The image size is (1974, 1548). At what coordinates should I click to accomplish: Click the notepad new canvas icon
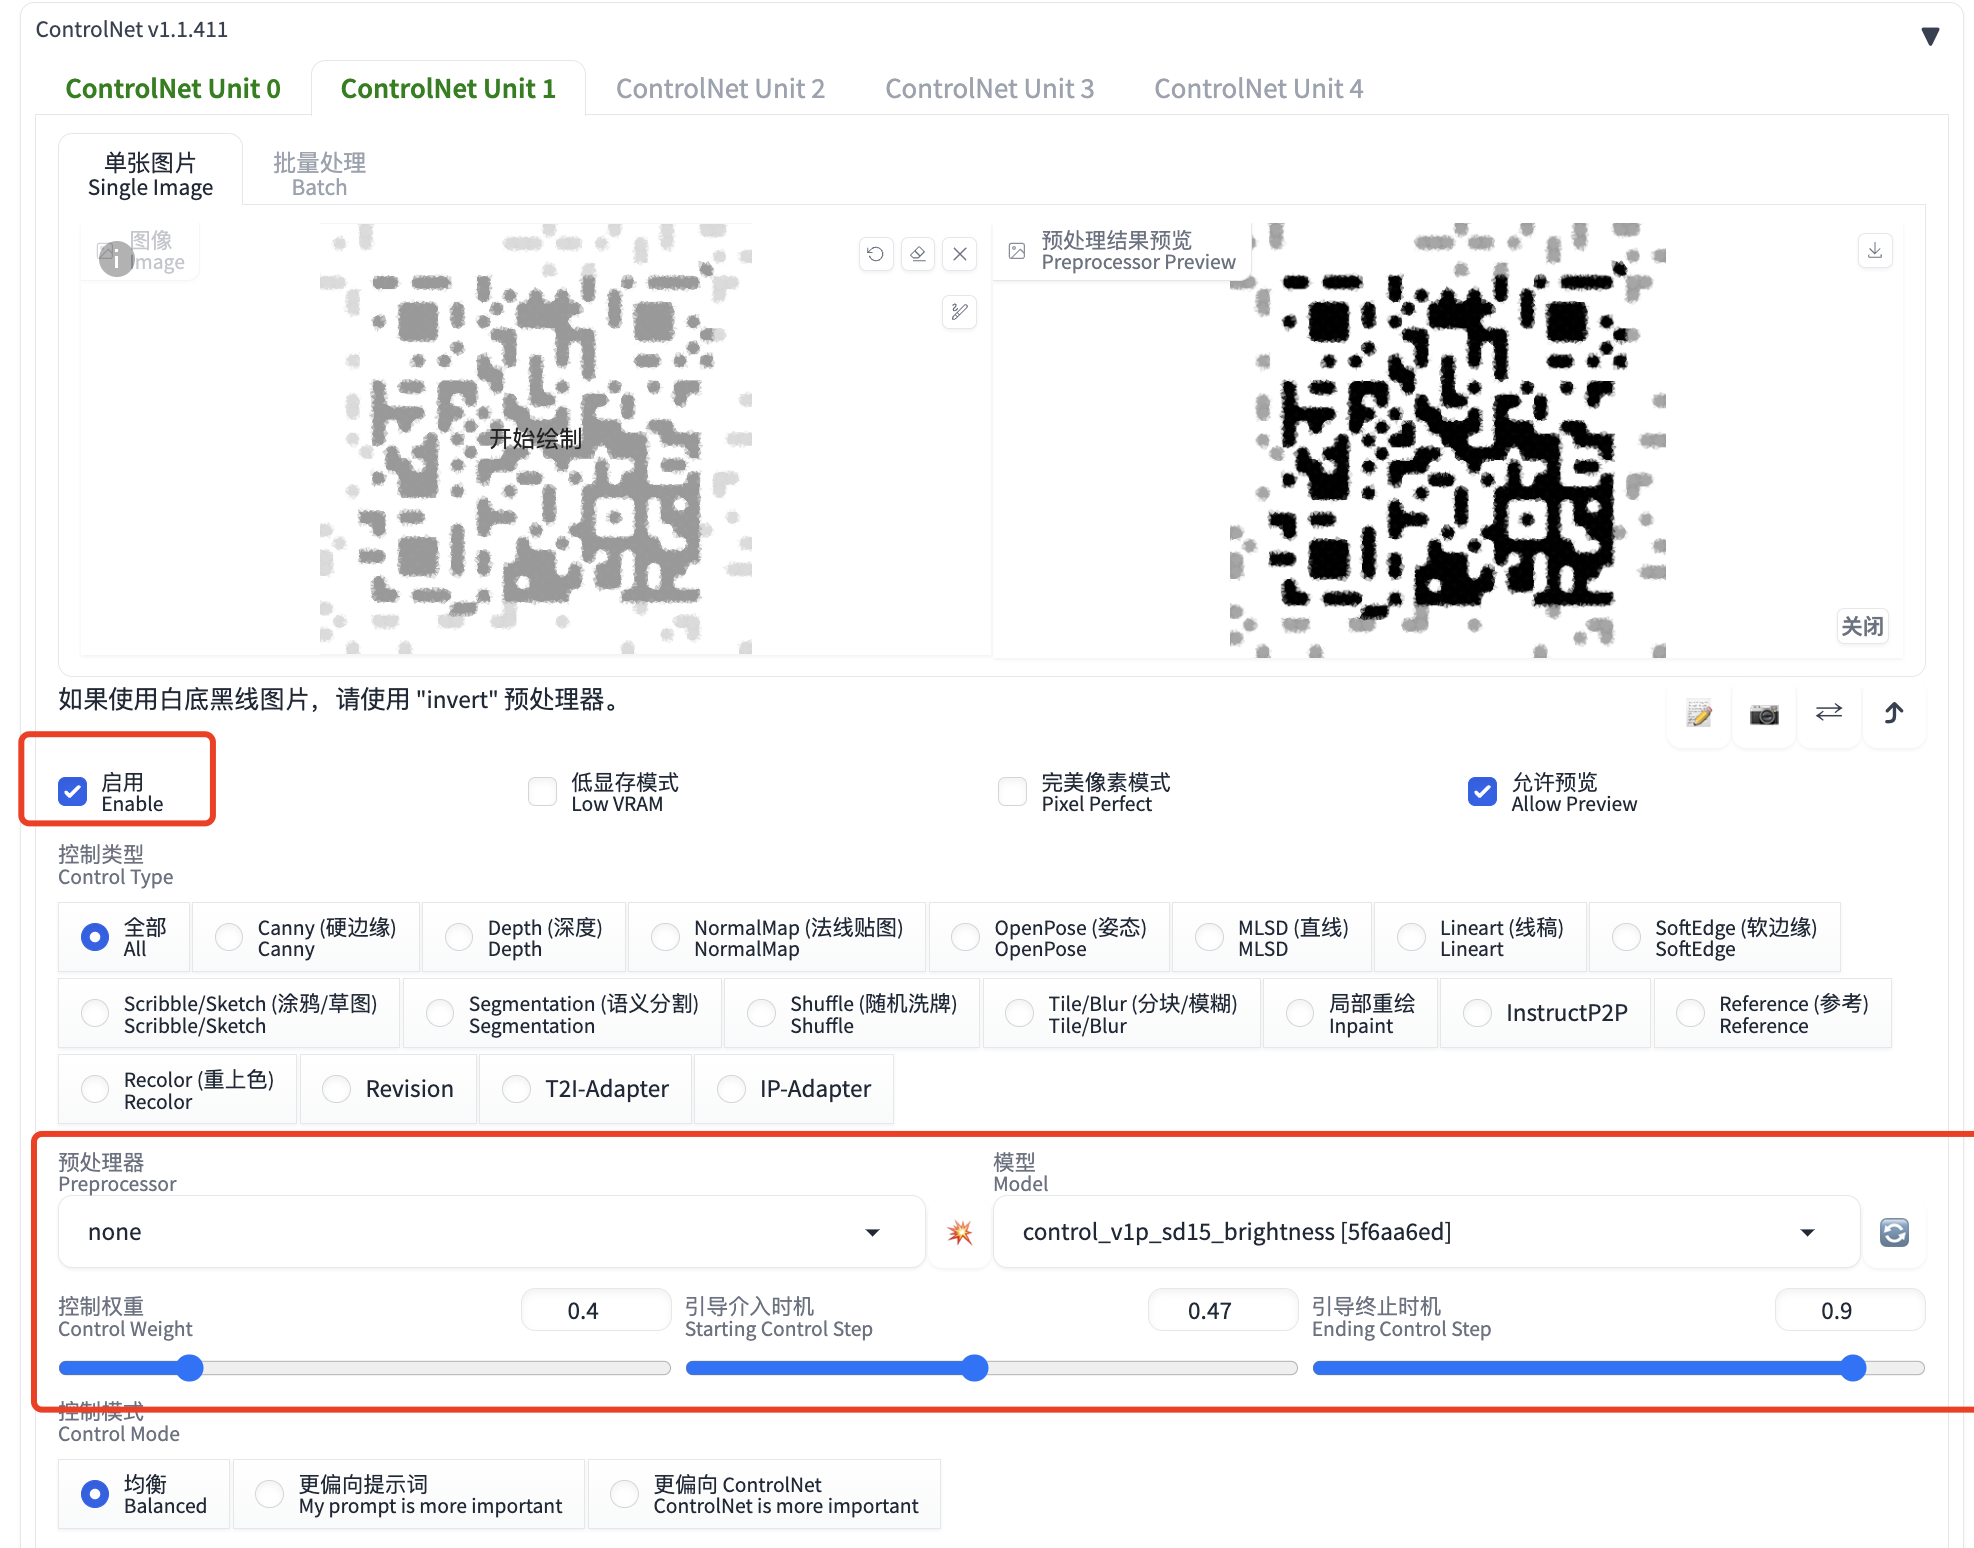(x=1699, y=713)
